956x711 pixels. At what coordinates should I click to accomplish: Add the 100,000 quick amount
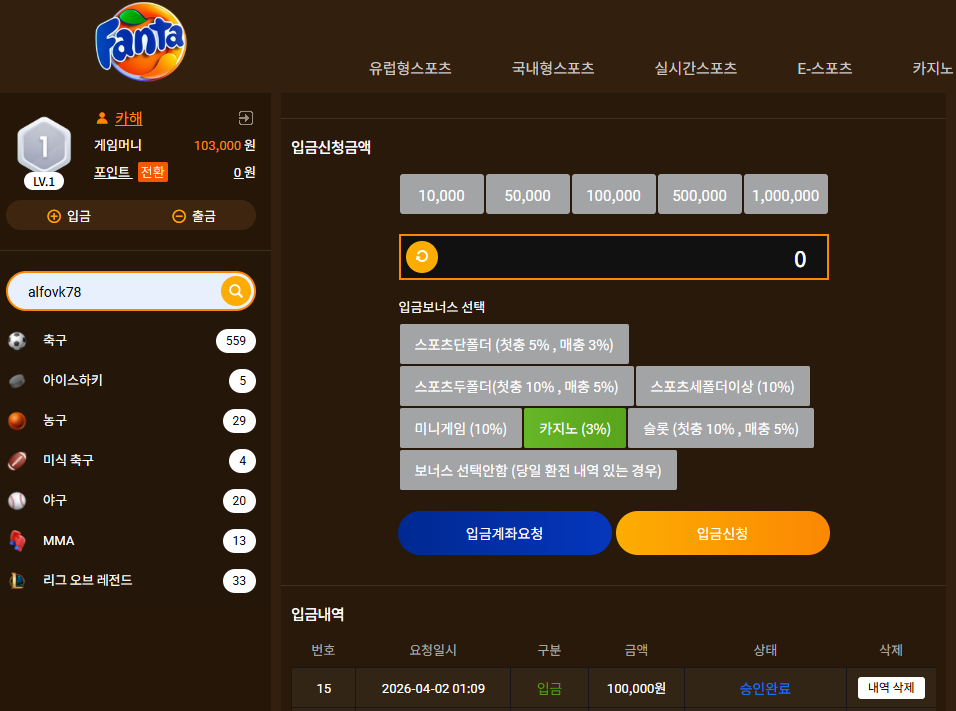[613, 195]
